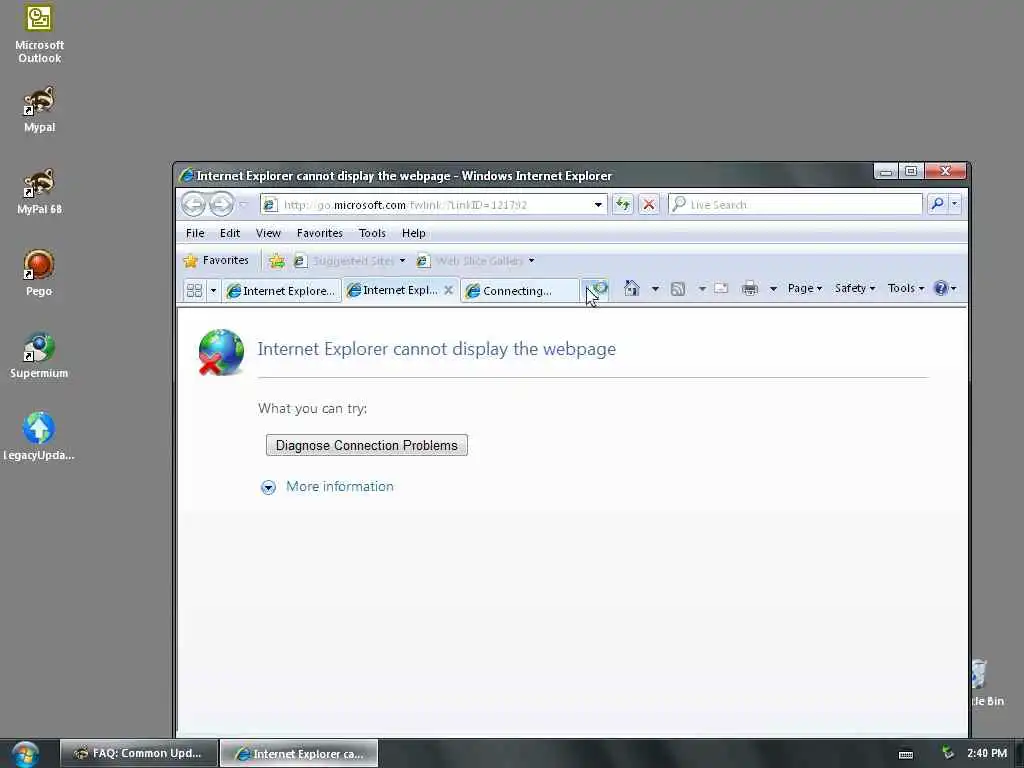Viewport: 1024px width, 768px height.
Task: Open the Recycle Bin desktop icon
Action: point(985,683)
